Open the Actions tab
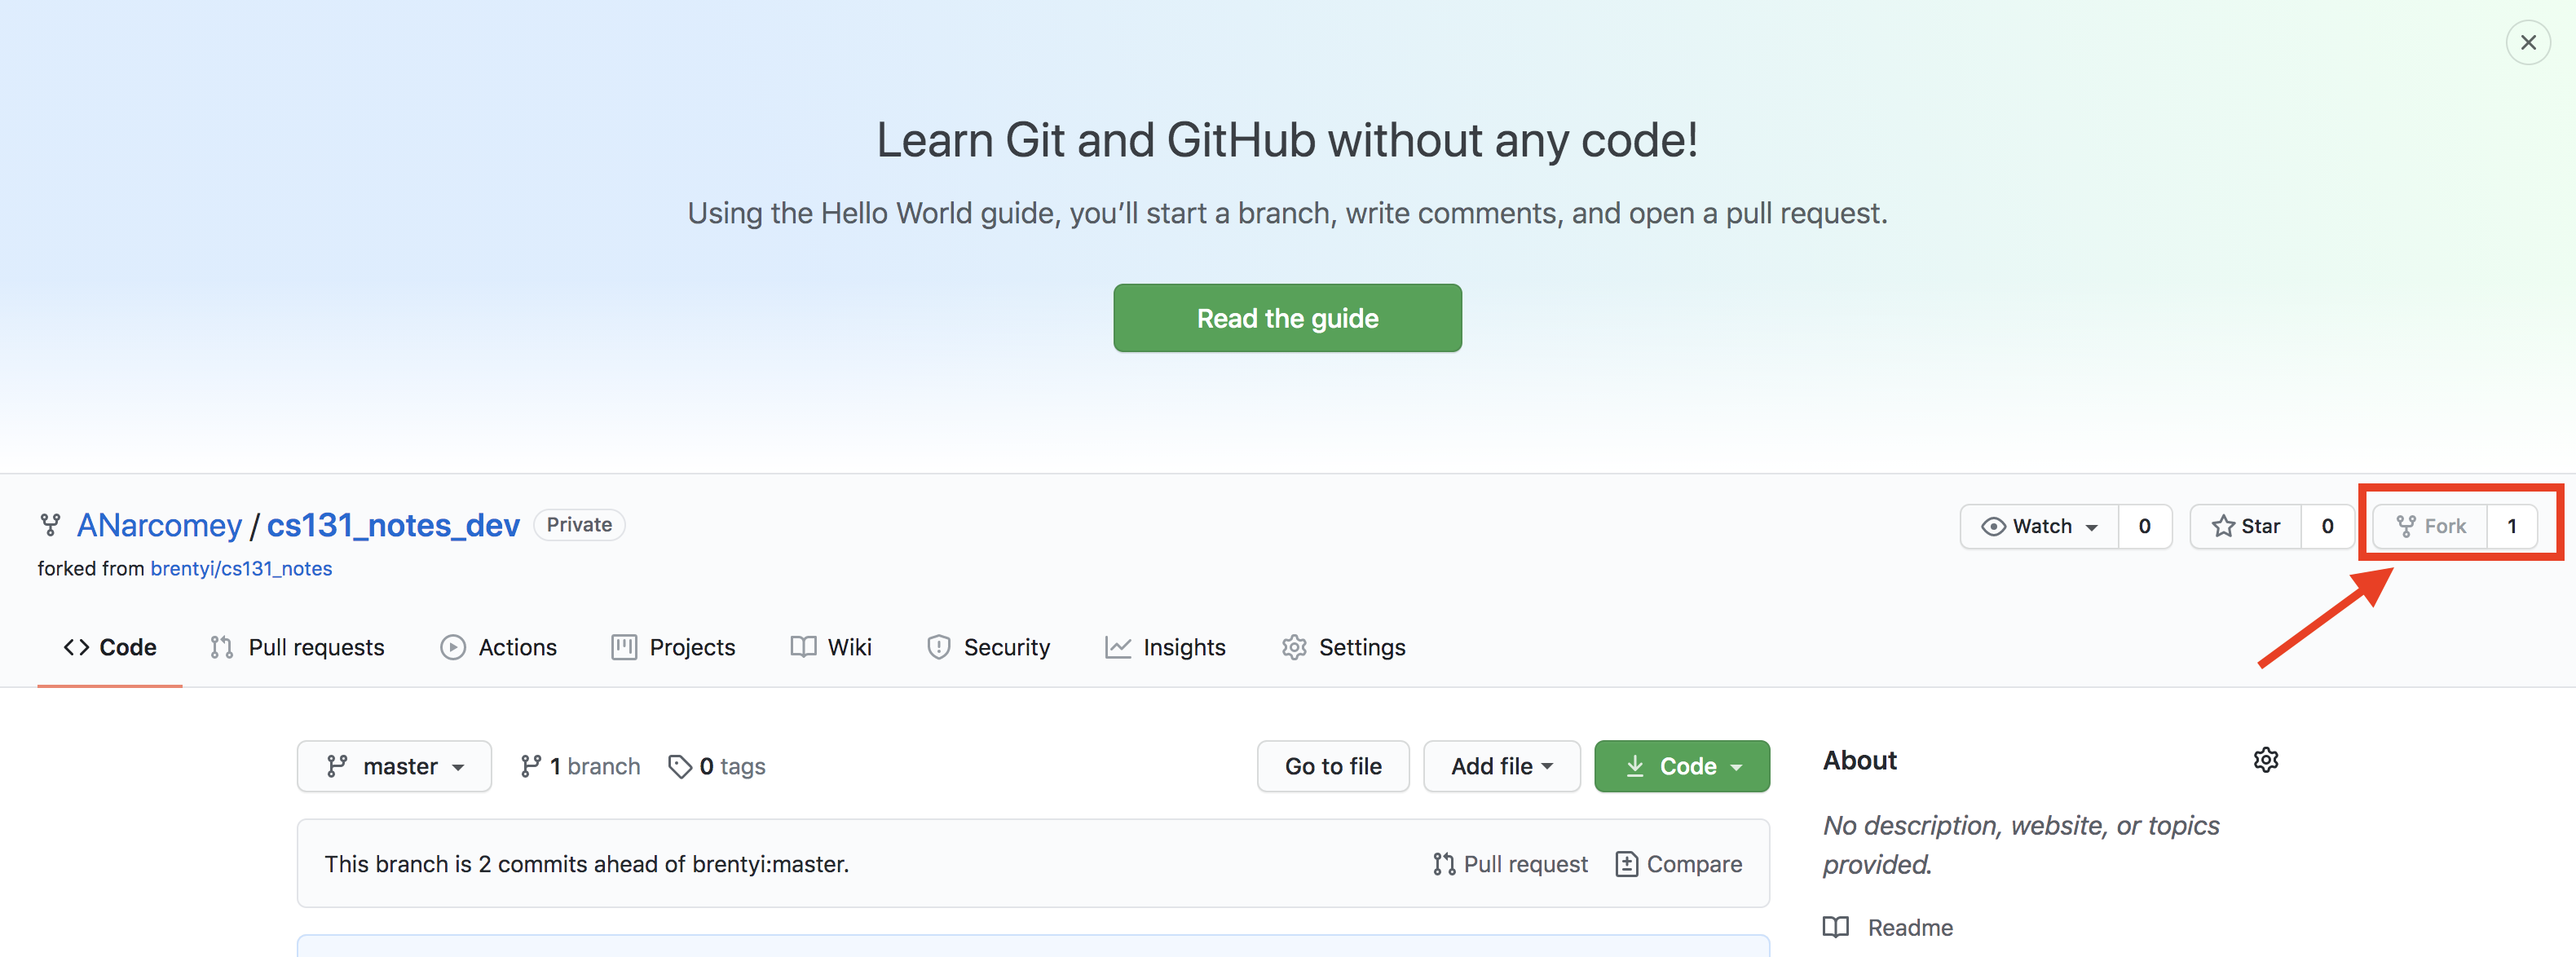 point(498,647)
